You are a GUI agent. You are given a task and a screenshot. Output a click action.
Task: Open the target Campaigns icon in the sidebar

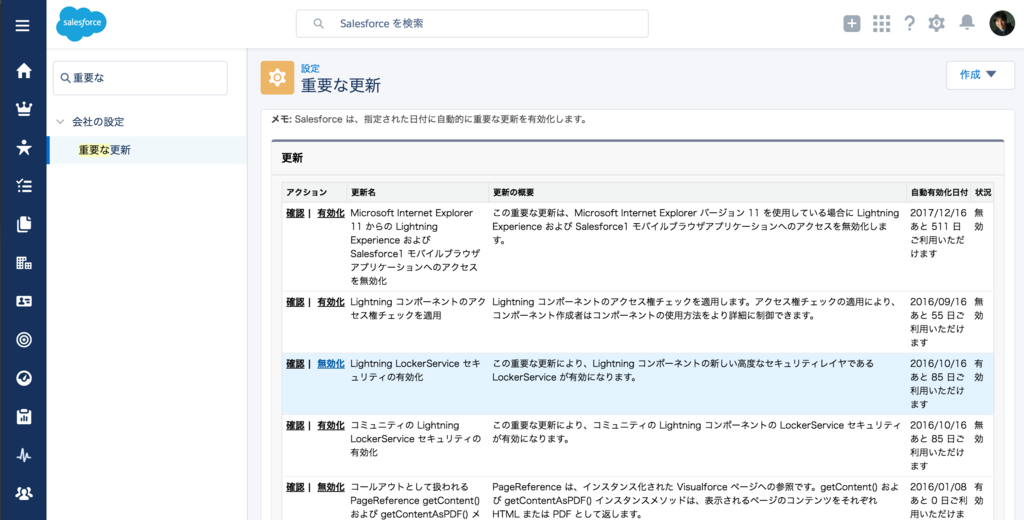click(24, 340)
